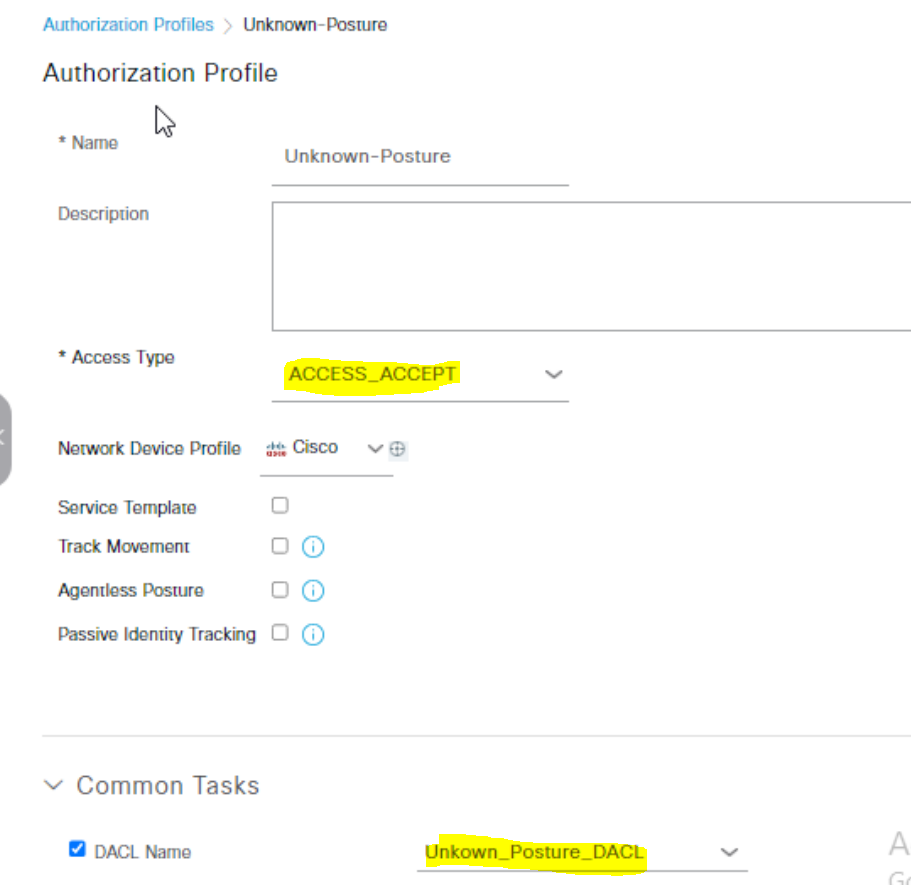
Task: Click the gray panel handle on left edge
Action: pyautogui.click(x=4, y=438)
